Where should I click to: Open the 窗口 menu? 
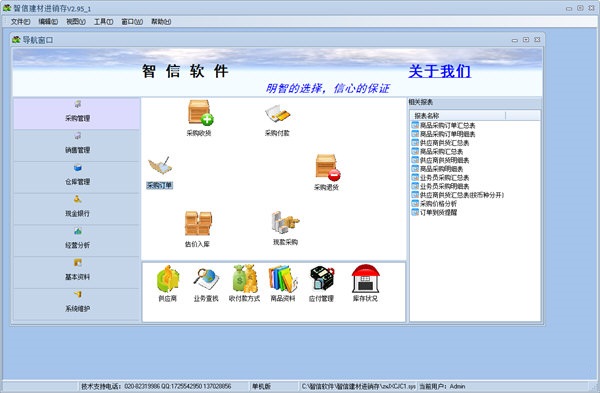coord(132,22)
